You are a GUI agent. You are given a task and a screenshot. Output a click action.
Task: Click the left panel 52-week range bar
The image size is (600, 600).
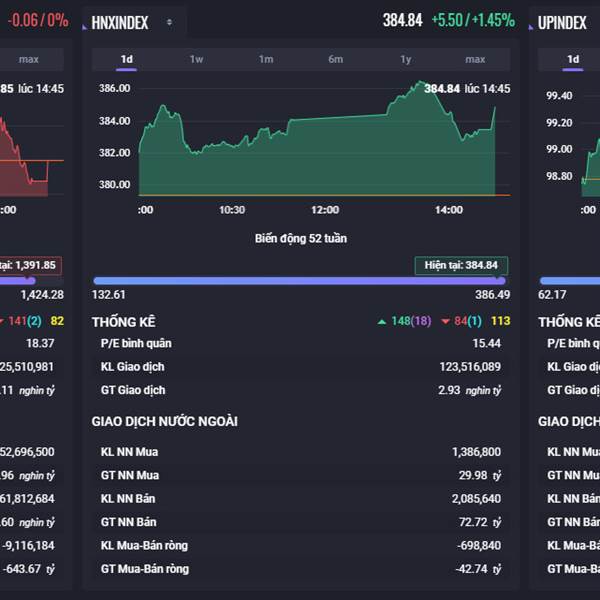click(18, 281)
